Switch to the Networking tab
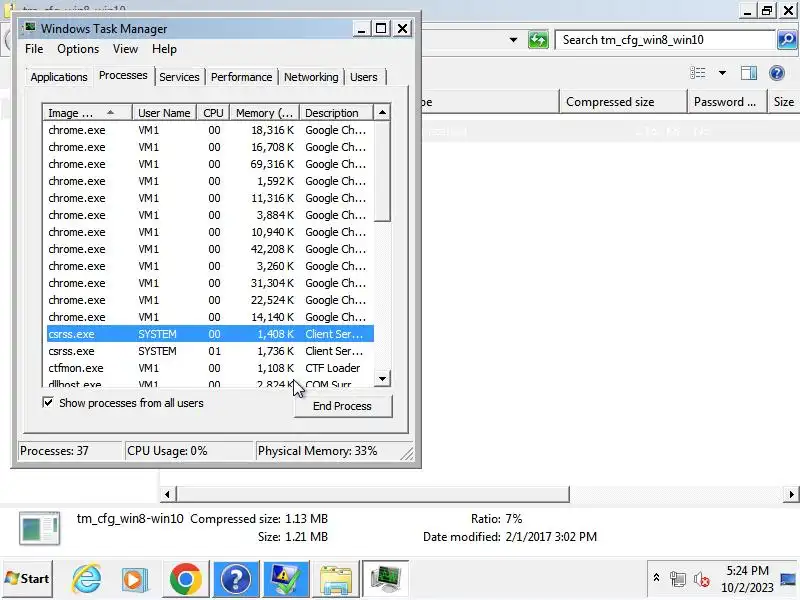 [311, 77]
